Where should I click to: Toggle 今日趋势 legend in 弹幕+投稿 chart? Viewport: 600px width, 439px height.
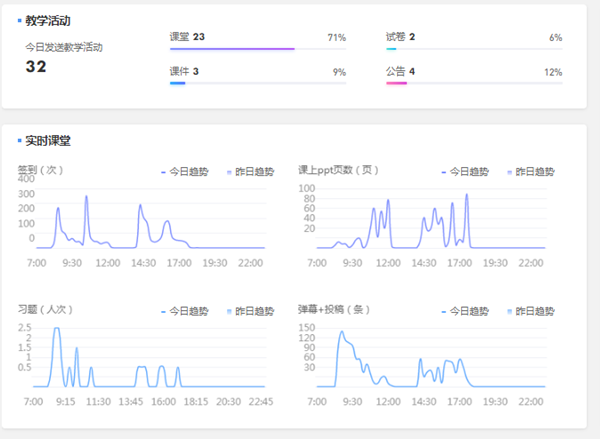[x=465, y=310]
